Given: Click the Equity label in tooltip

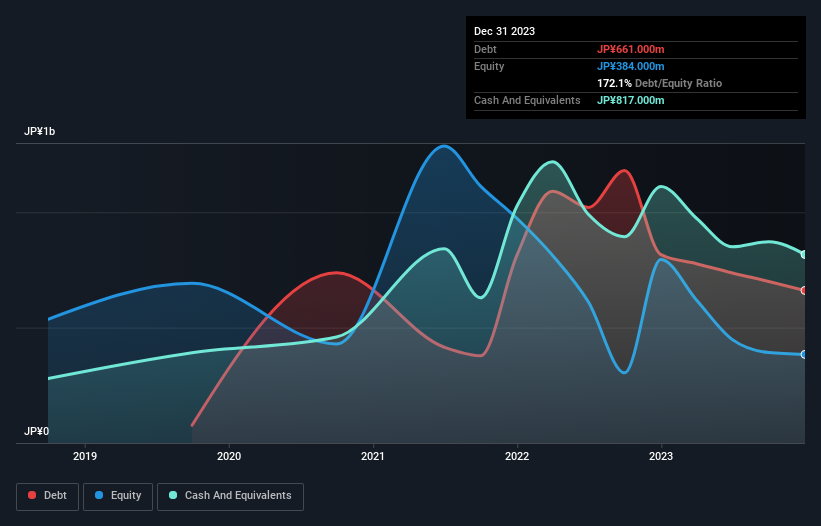Looking at the screenshot, I should click(489, 66).
